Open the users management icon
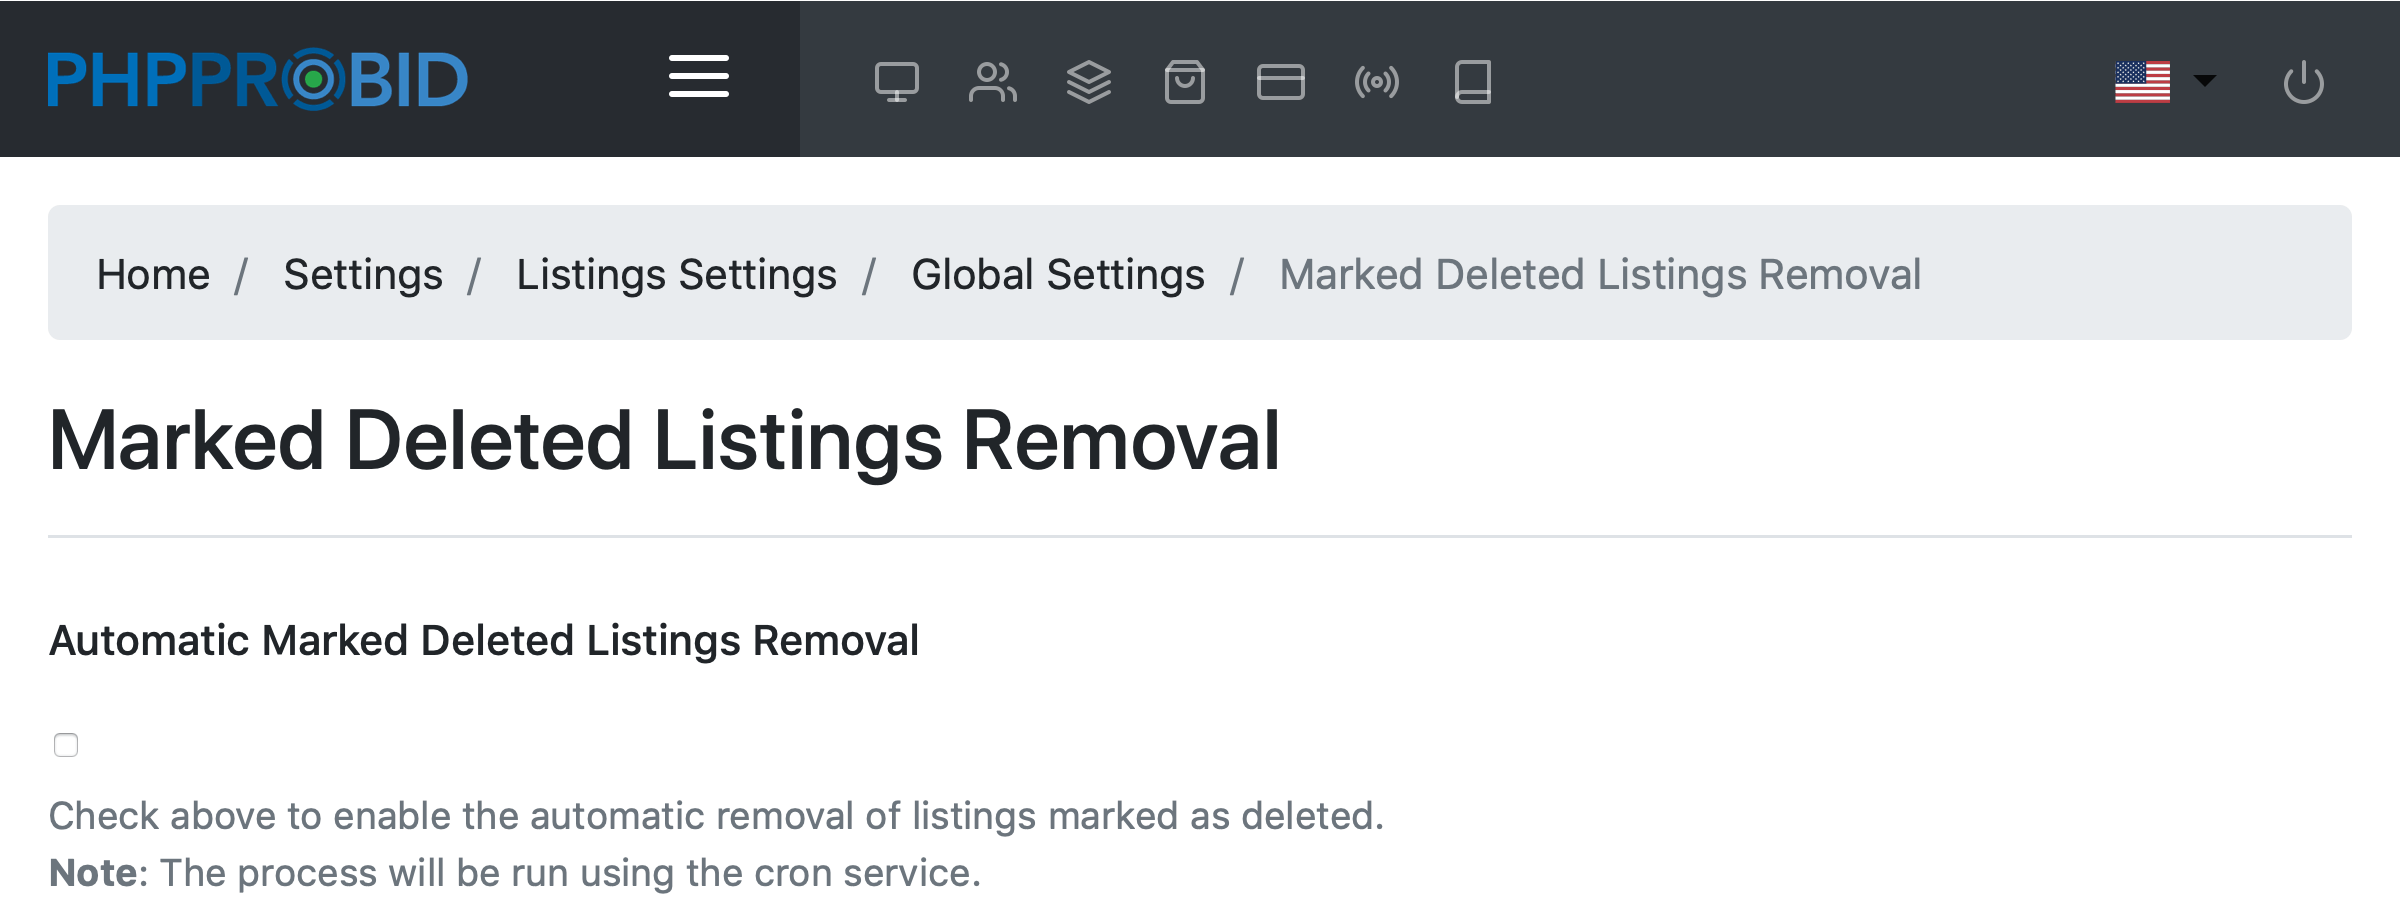Screen dimensions: 2400x898 tap(992, 82)
